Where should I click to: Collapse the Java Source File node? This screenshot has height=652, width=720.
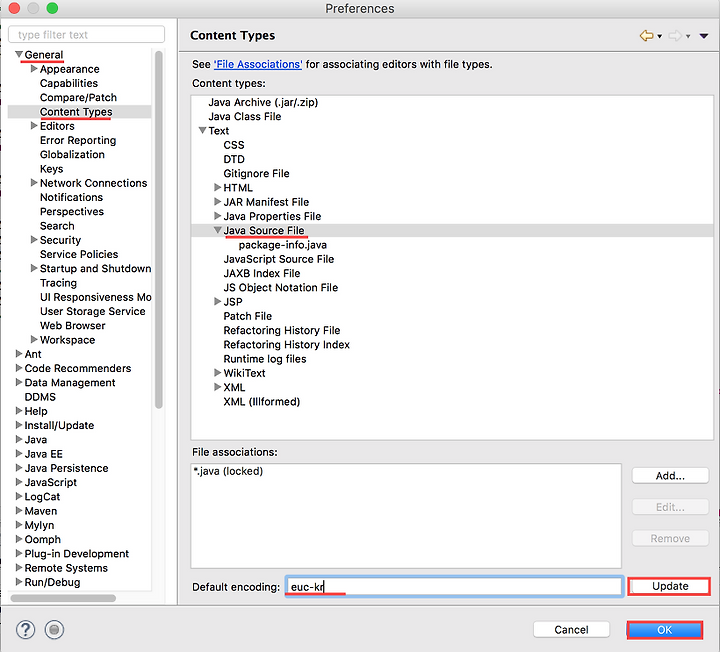[218, 230]
